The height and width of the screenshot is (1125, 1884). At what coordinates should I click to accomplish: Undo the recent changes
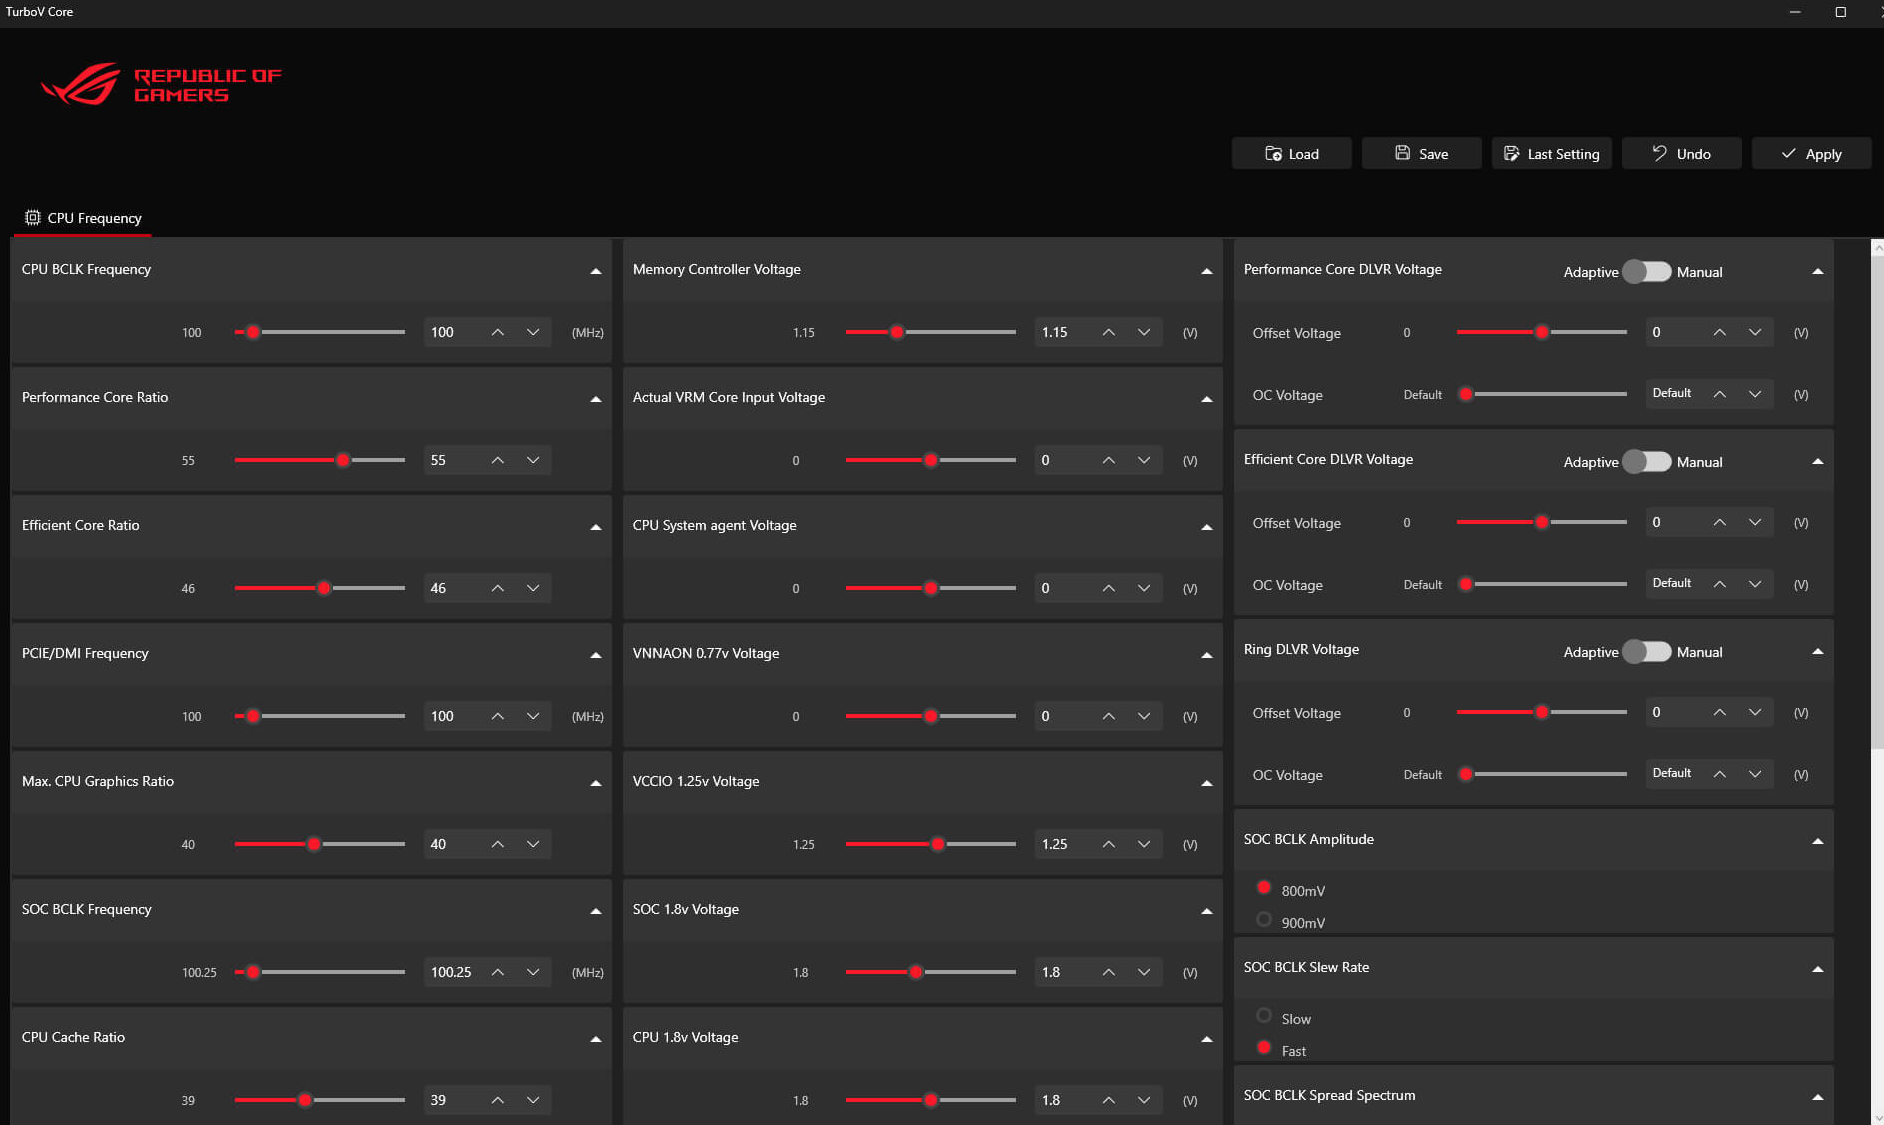(1681, 154)
